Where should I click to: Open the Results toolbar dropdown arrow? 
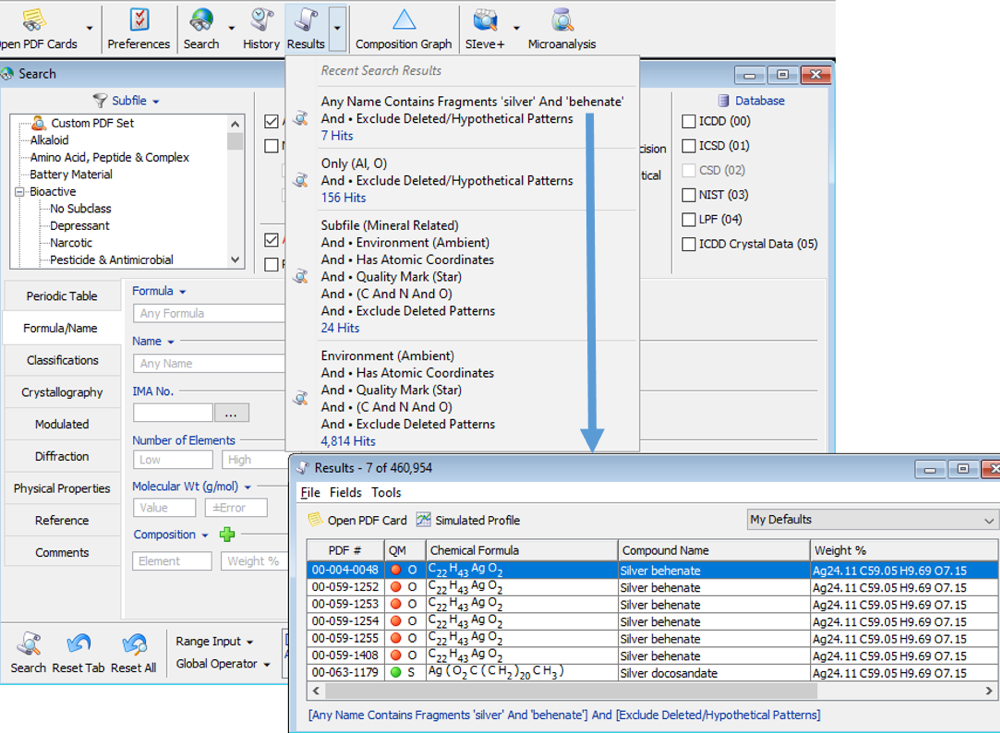pyautogui.click(x=337, y=28)
